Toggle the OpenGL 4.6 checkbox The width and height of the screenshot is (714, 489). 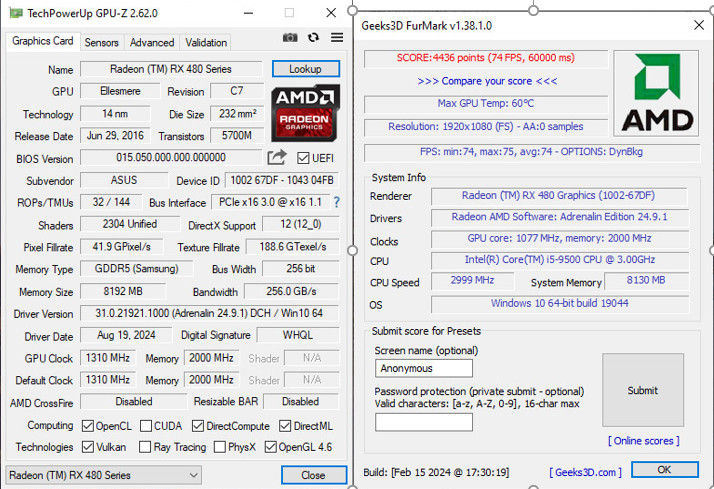pyautogui.click(x=270, y=447)
